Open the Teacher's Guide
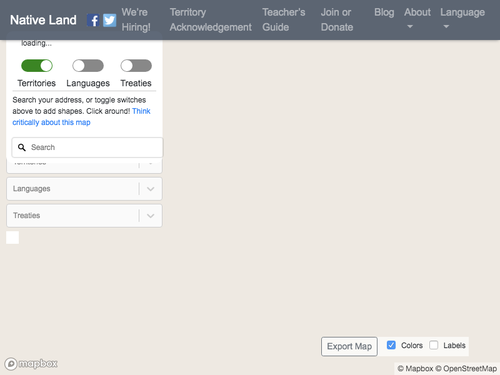 (x=284, y=20)
